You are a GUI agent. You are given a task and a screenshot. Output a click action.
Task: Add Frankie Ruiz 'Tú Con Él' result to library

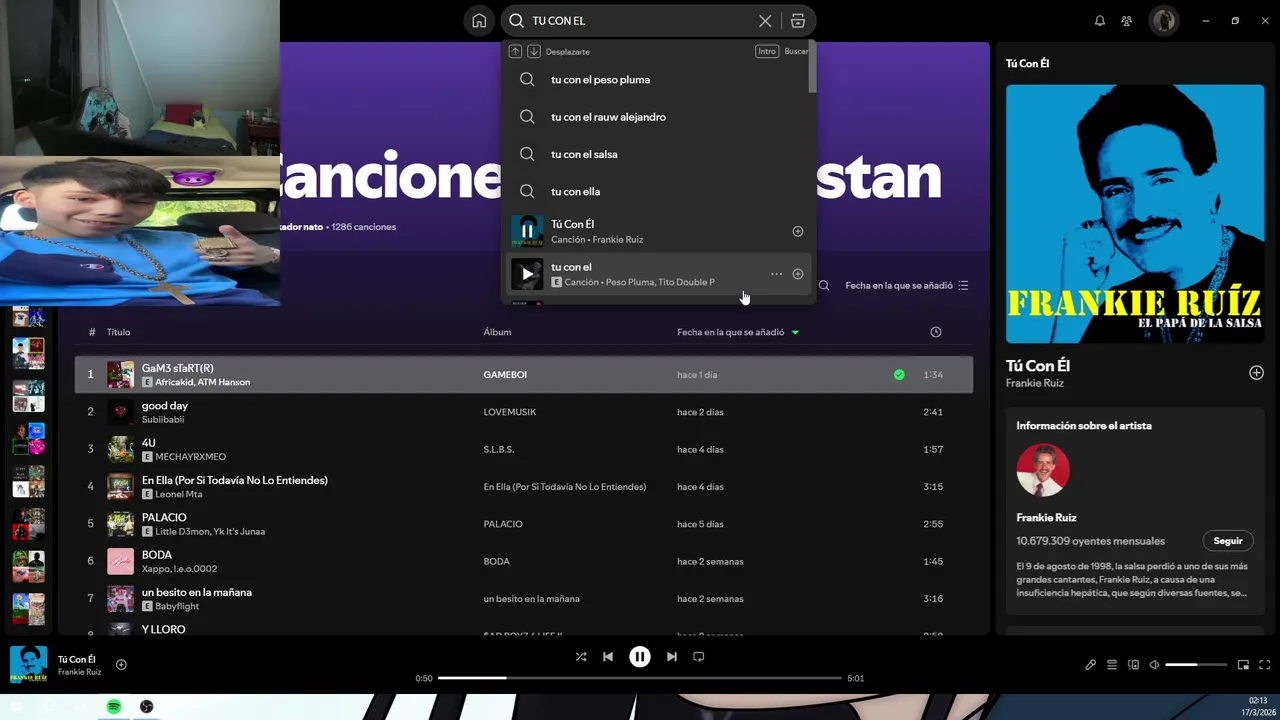(798, 231)
